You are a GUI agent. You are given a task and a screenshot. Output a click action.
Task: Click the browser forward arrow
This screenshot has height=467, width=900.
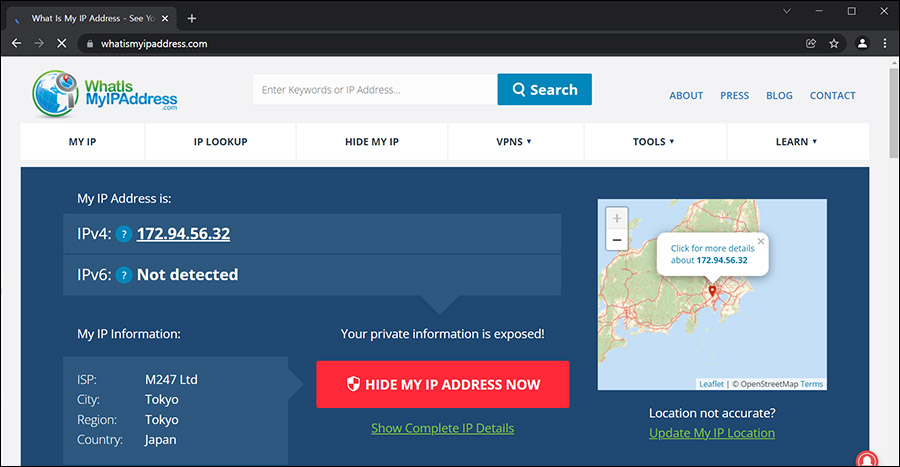click(39, 44)
